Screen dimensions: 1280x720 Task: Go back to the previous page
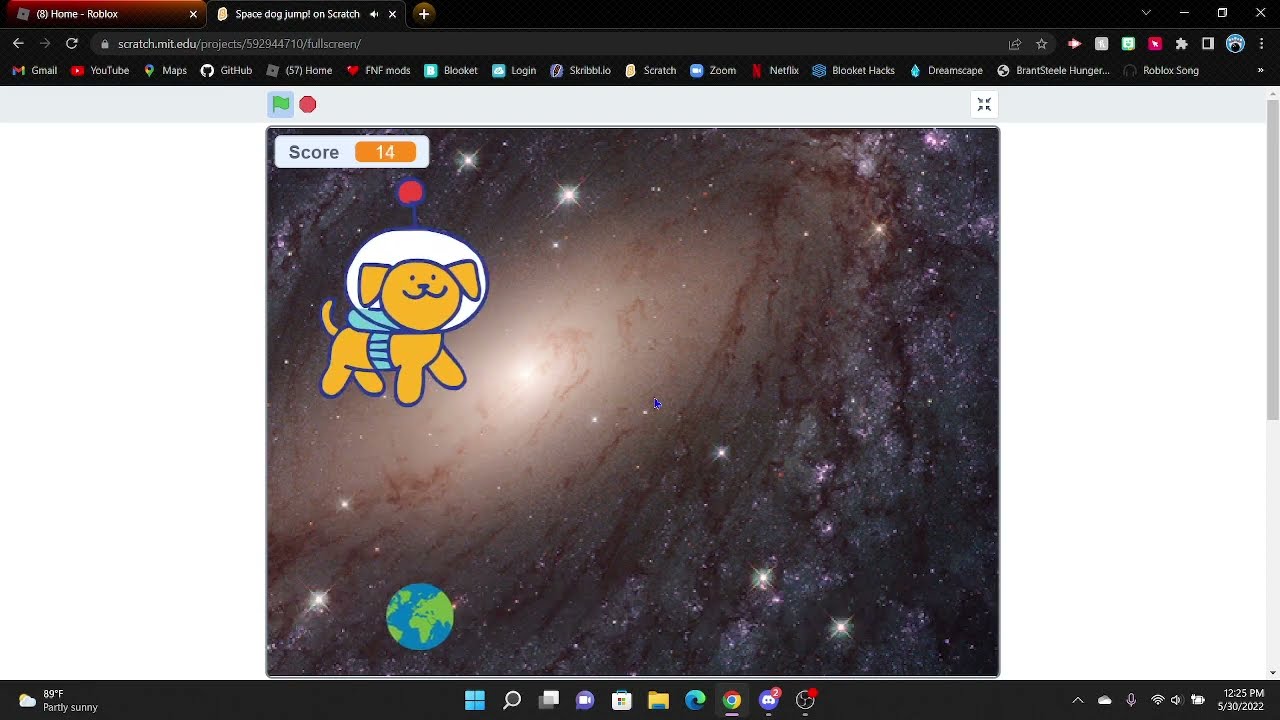(18, 44)
